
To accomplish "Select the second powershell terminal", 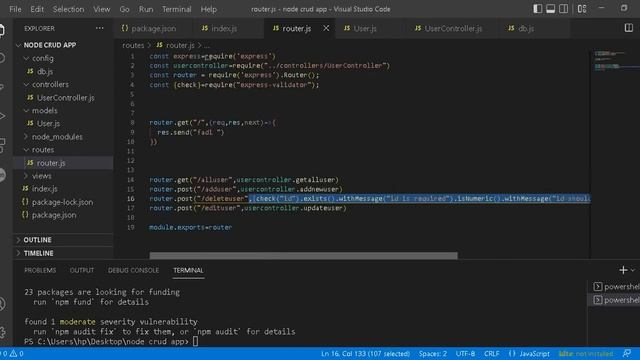I will coord(616,300).
